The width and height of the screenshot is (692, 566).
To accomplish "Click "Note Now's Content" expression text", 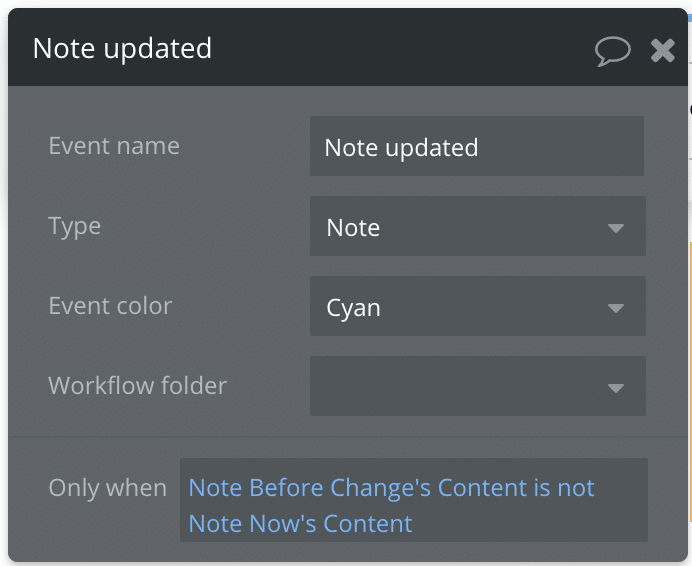I will click(300, 524).
